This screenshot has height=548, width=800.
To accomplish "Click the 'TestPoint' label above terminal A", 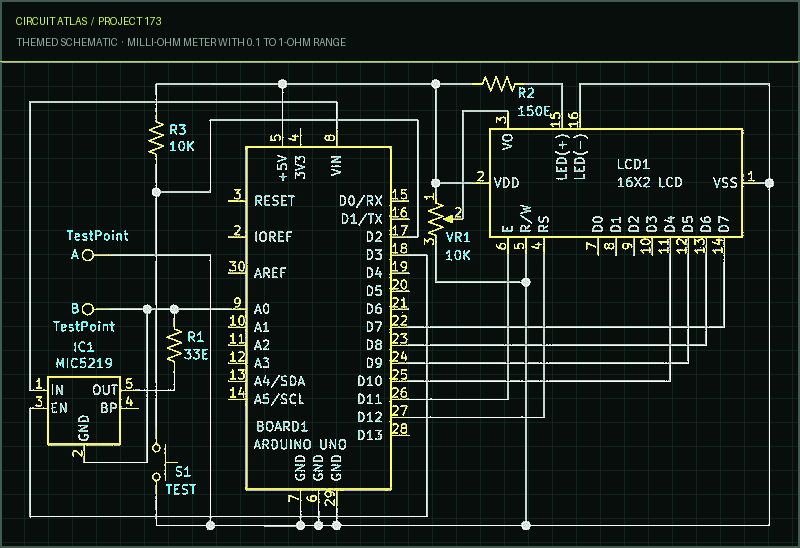I will click(97, 236).
